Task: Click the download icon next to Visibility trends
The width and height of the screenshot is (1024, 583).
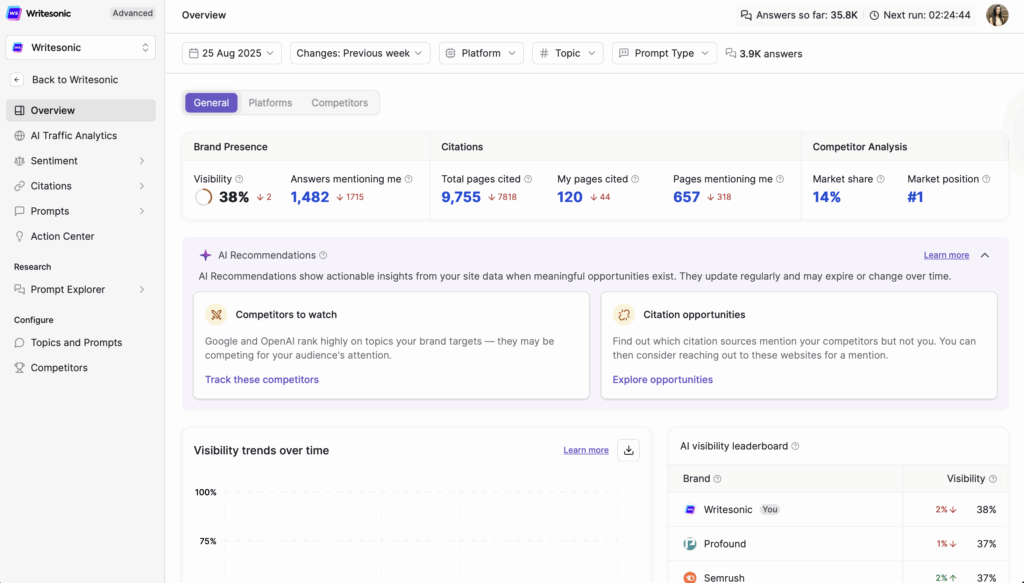Action: click(x=628, y=450)
